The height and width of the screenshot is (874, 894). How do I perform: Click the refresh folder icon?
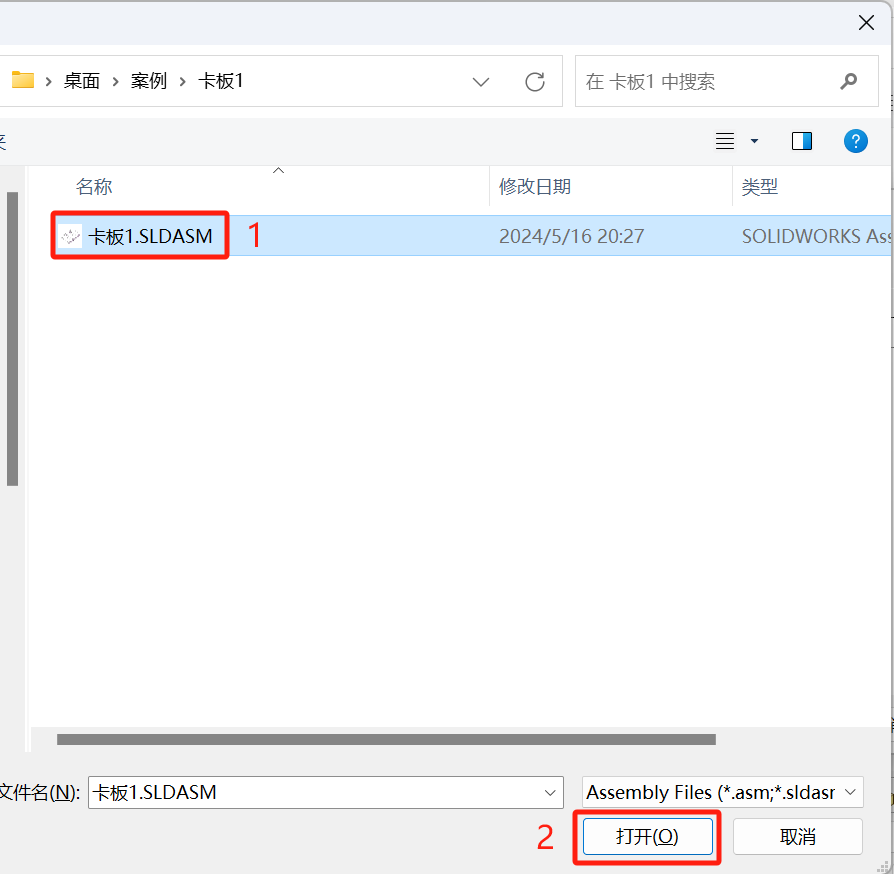tap(535, 82)
